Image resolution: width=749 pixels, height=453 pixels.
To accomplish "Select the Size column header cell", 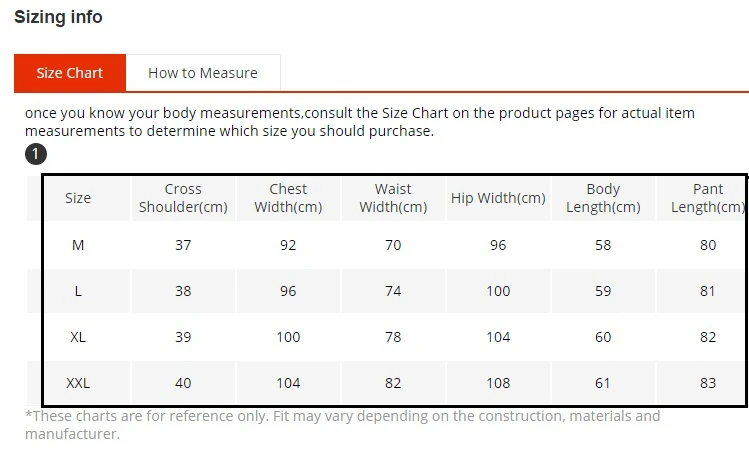I will 78,198.
